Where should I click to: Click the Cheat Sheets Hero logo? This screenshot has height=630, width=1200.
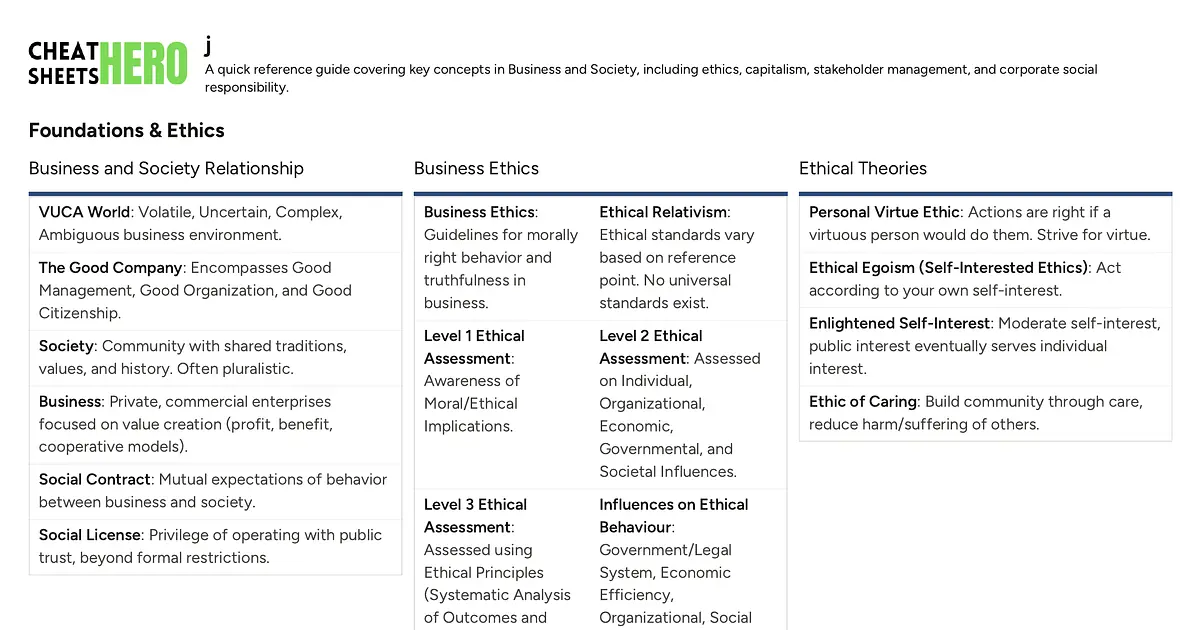point(108,63)
